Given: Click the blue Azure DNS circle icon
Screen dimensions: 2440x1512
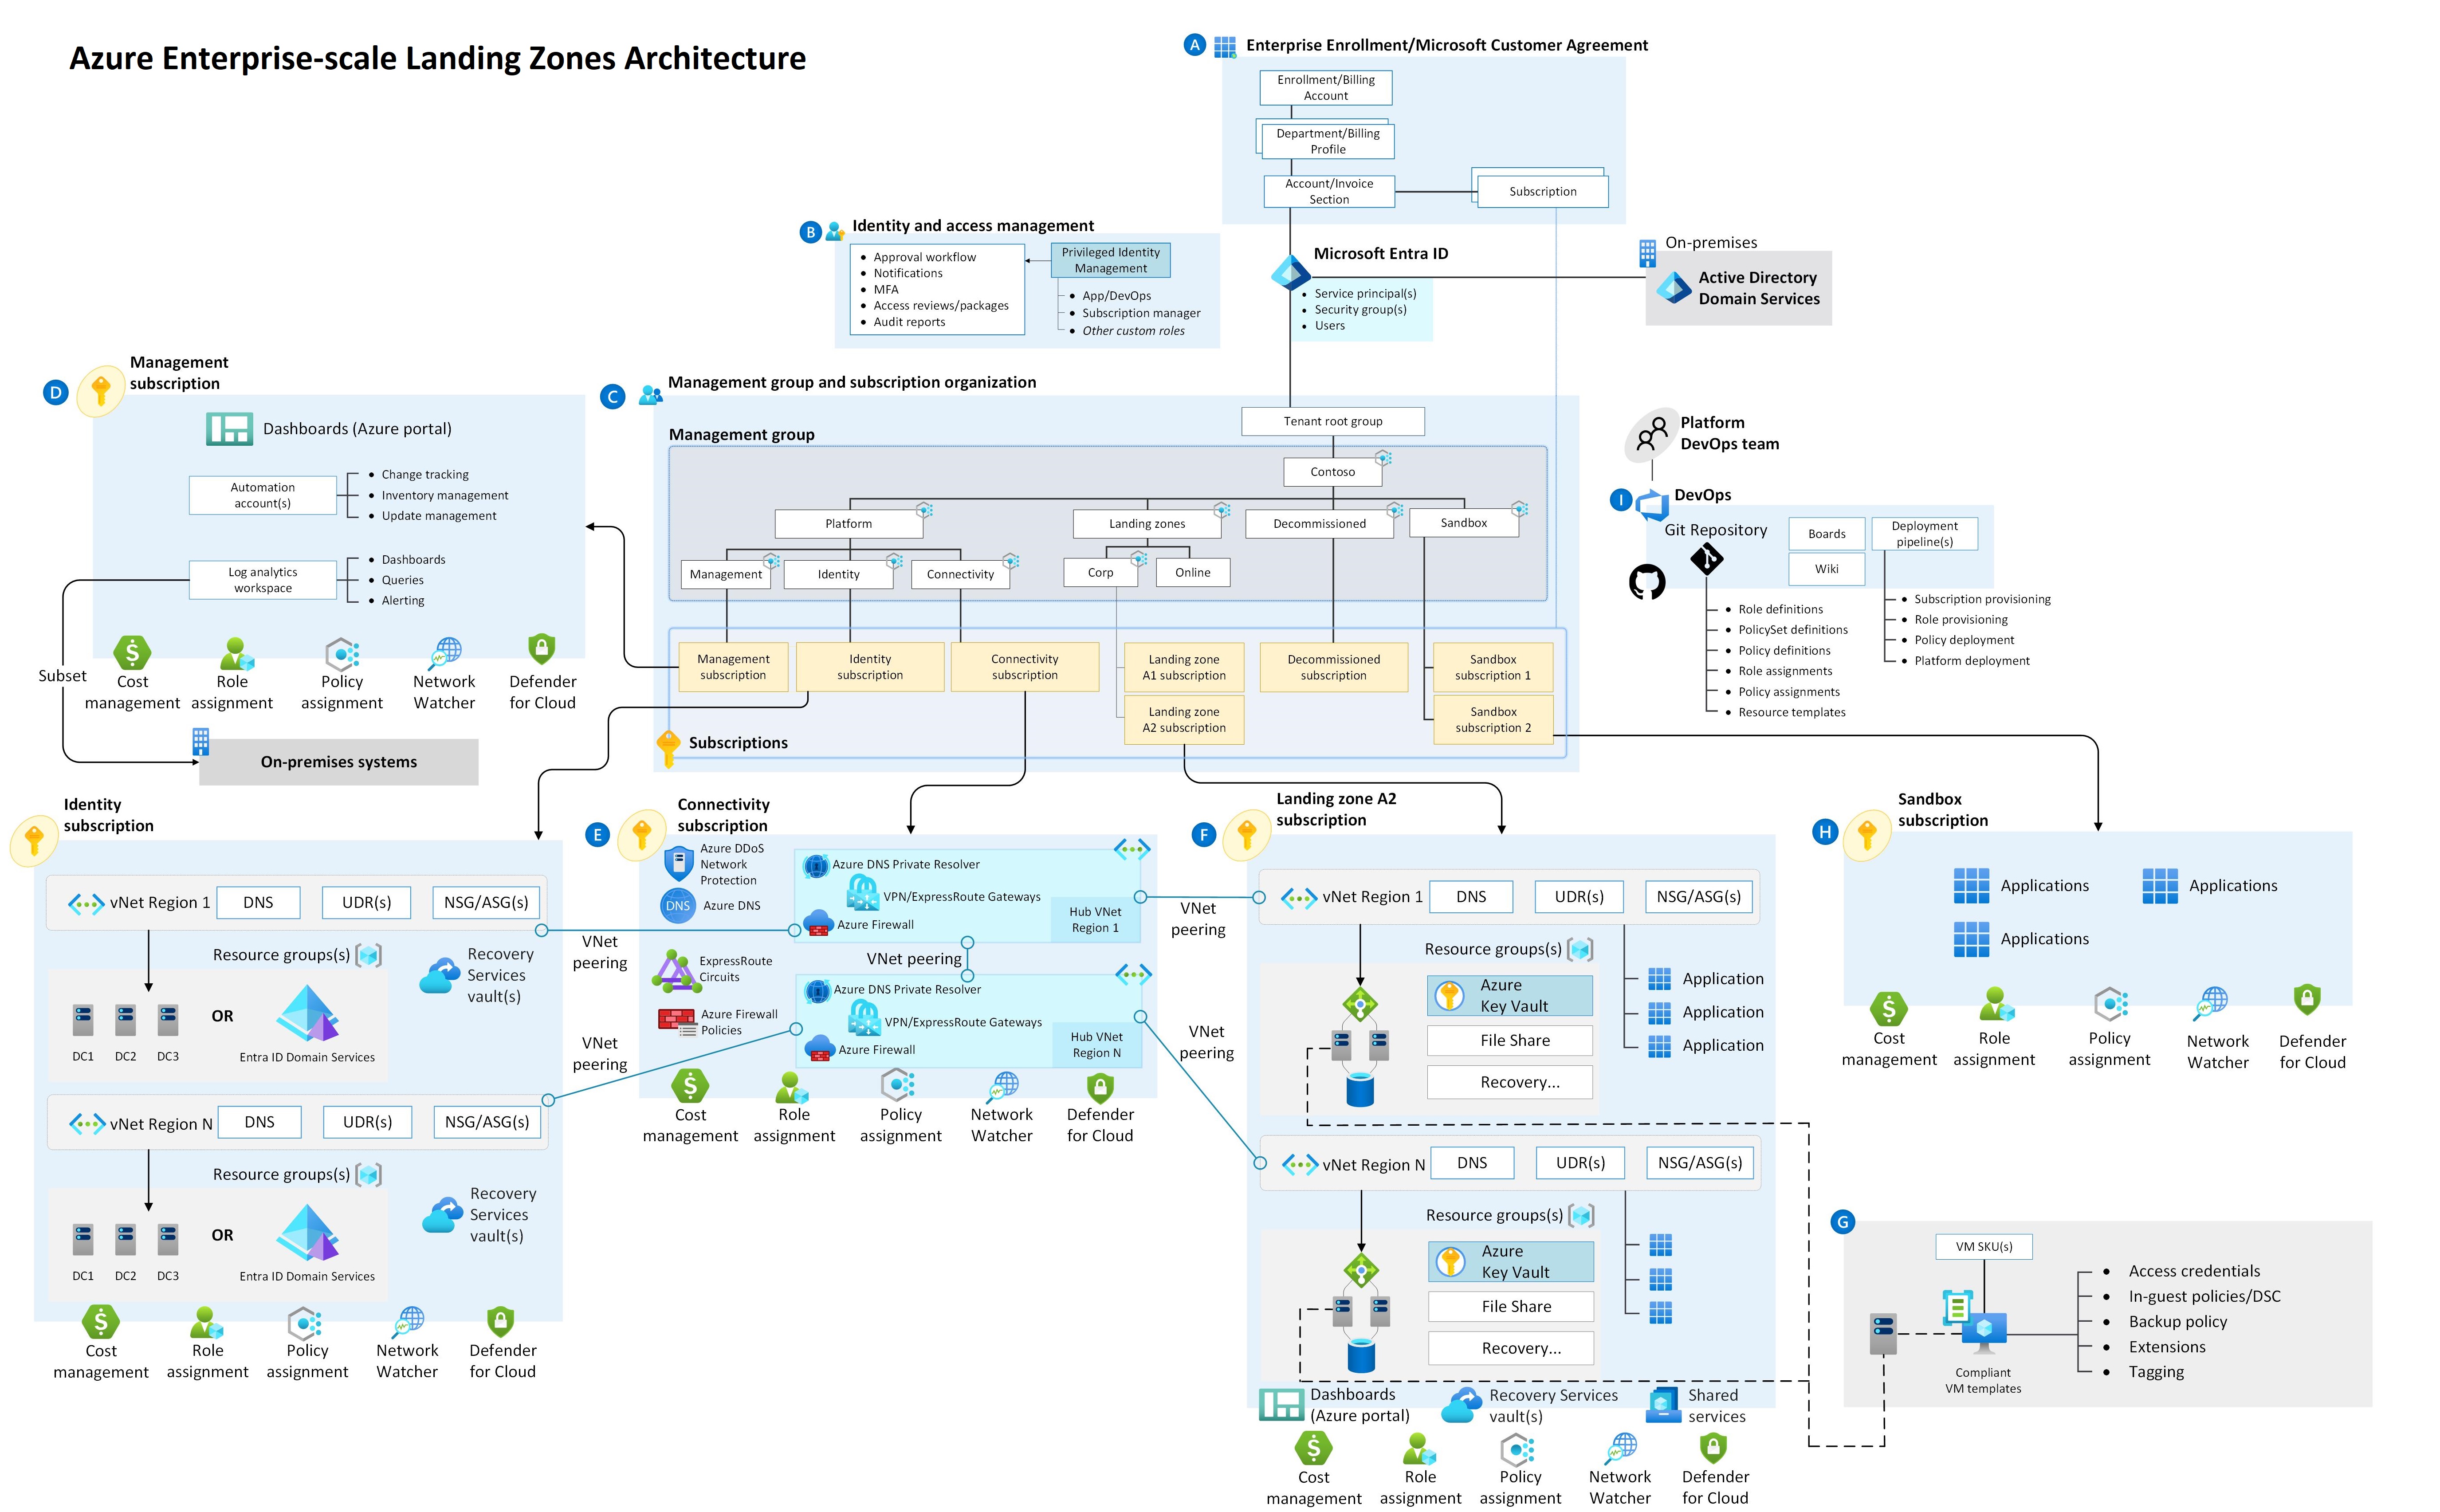Looking at the screenshot, I should tap(678, 906).
